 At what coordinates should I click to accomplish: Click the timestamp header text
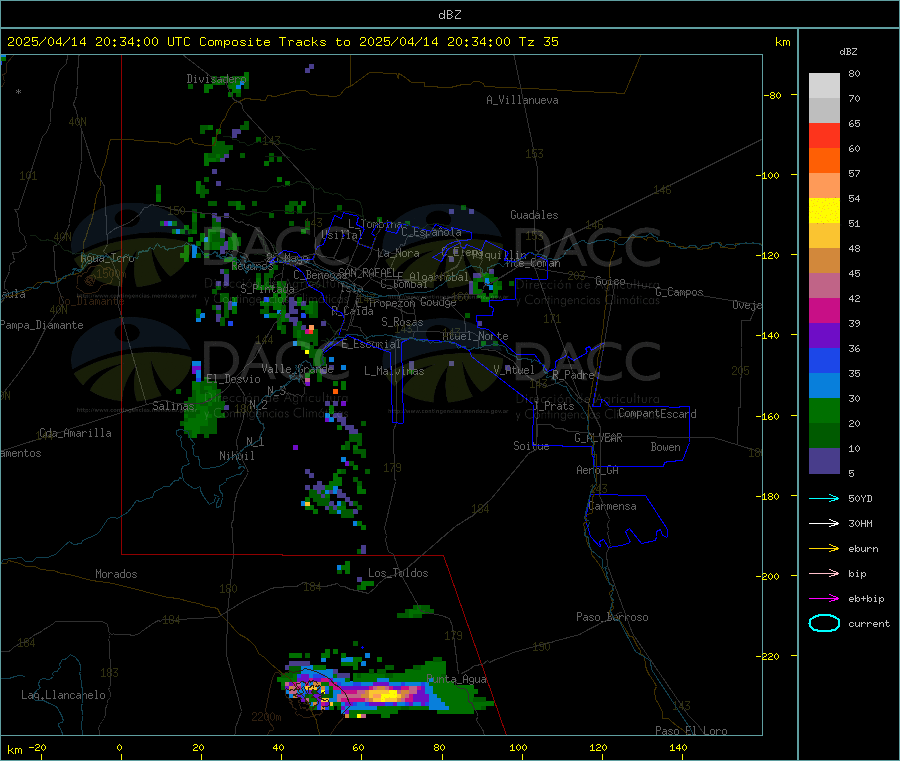pos(282,42)
